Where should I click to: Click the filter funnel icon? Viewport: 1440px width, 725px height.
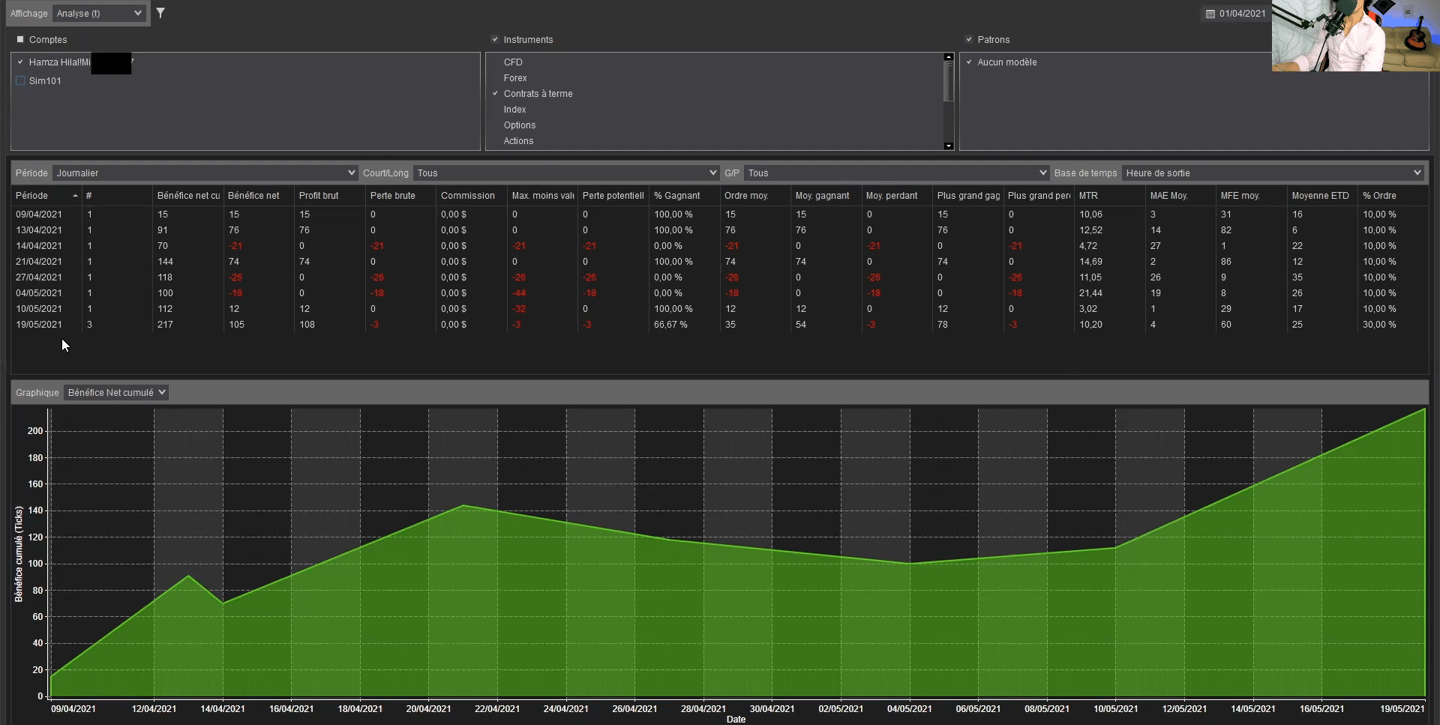coord(160,13)
